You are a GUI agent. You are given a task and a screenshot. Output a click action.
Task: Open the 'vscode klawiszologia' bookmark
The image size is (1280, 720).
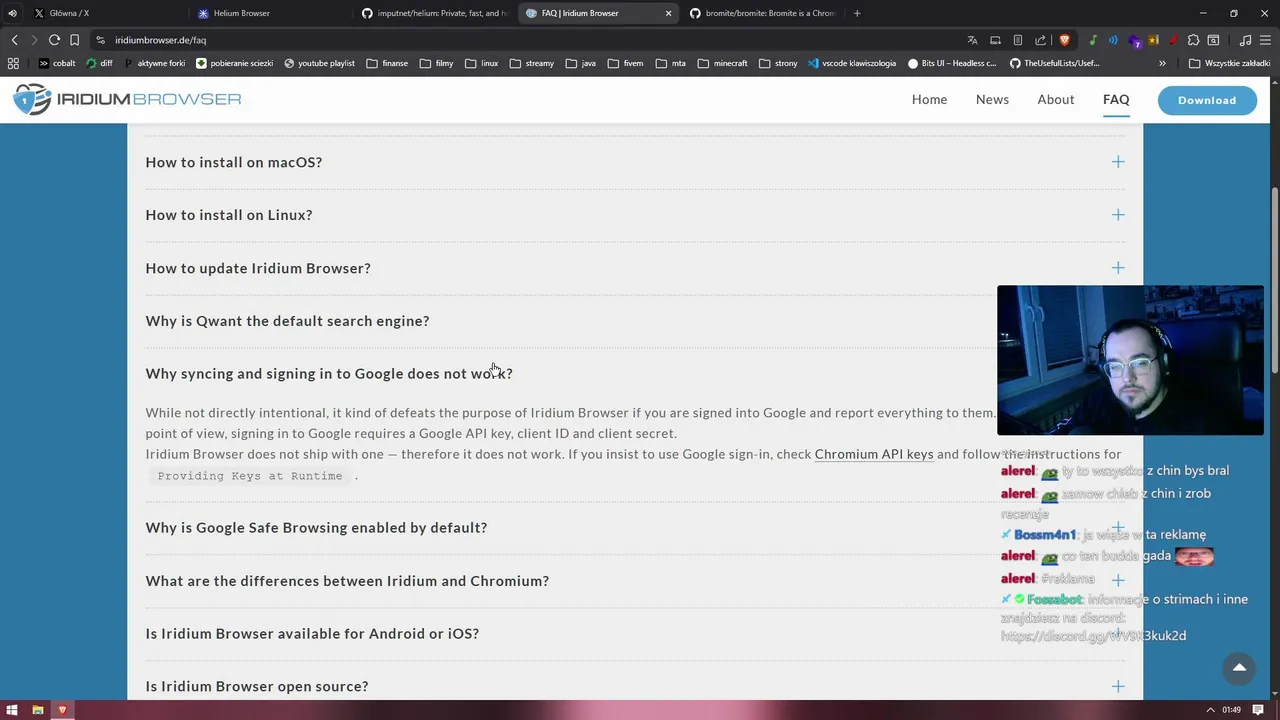pos(851,63)
